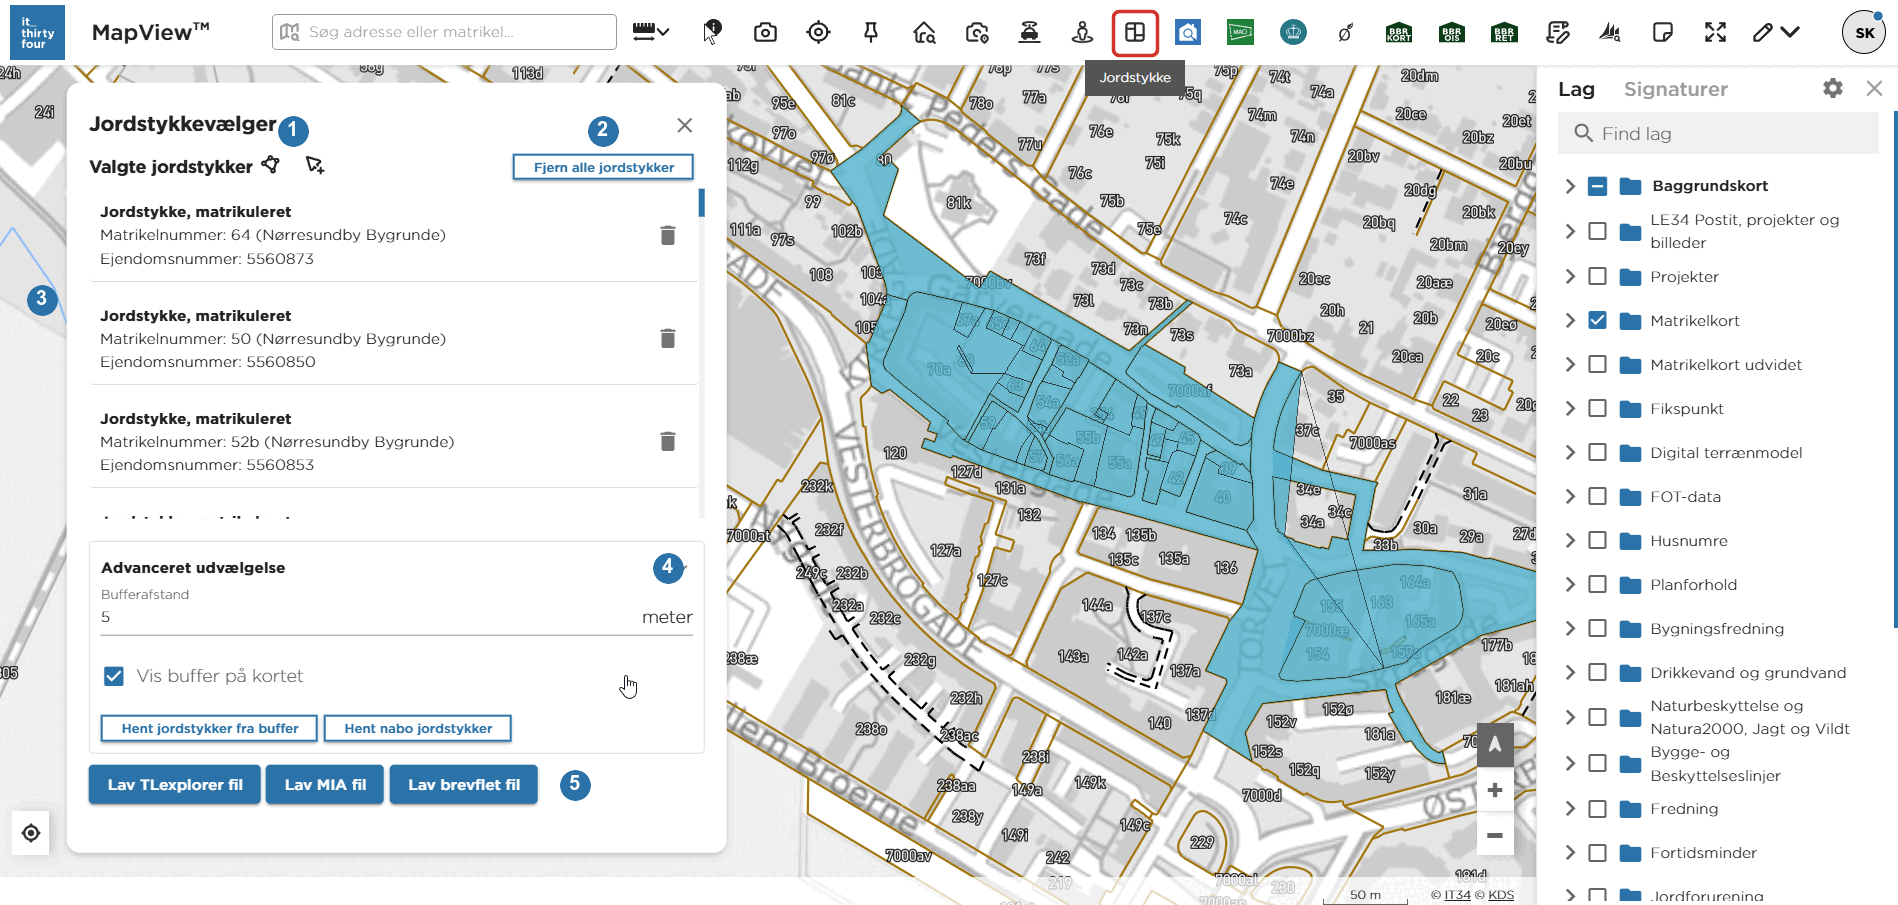Open BBR RET tool

(1504, 32)
